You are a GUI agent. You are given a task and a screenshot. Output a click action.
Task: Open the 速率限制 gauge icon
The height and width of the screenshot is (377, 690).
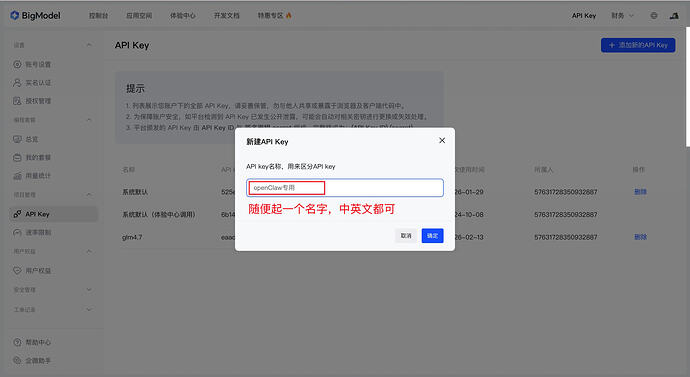[x=17, y=232]
